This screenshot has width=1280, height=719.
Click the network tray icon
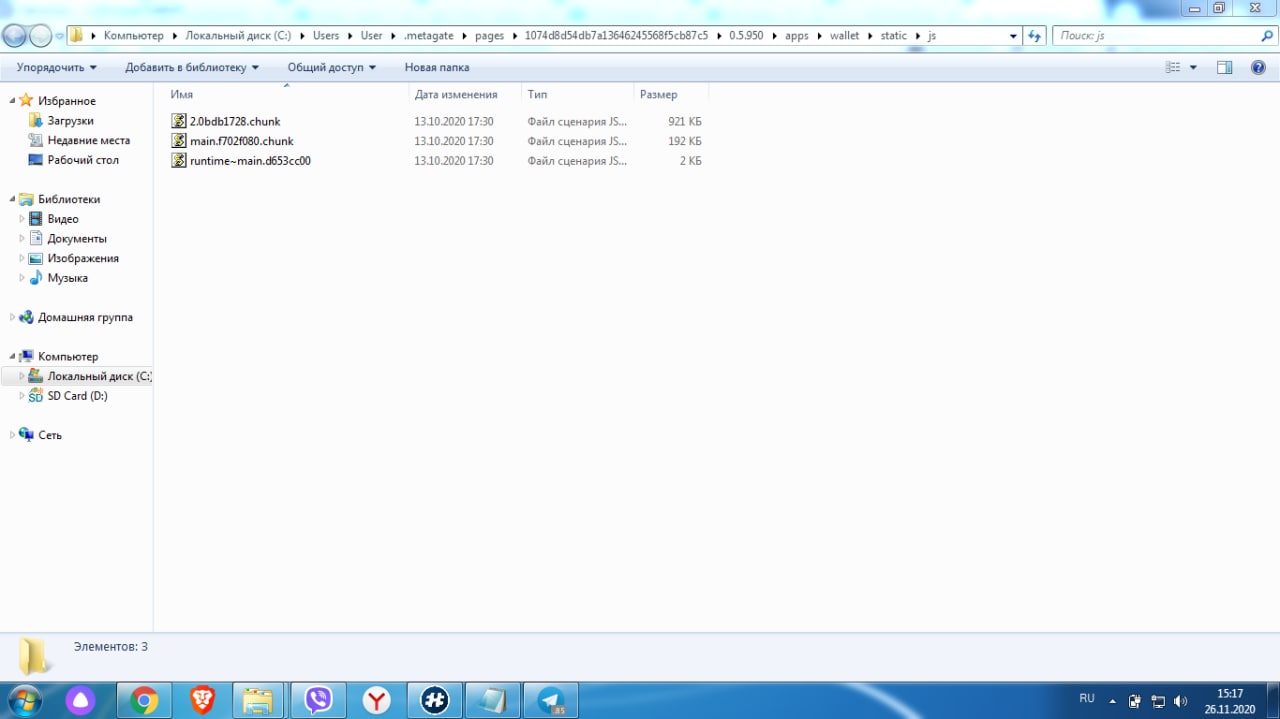pos(1158,701)
